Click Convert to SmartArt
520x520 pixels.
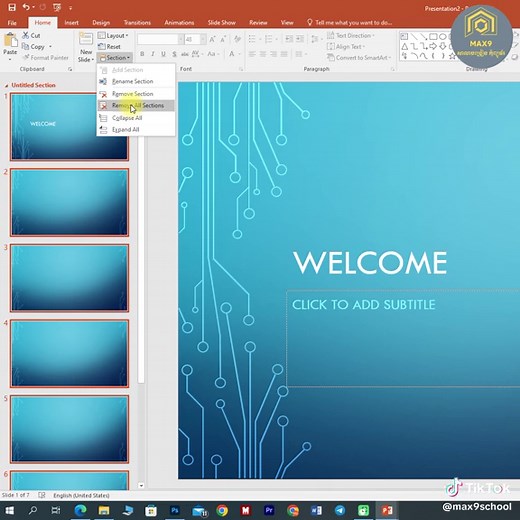click(x=359, y=58)
